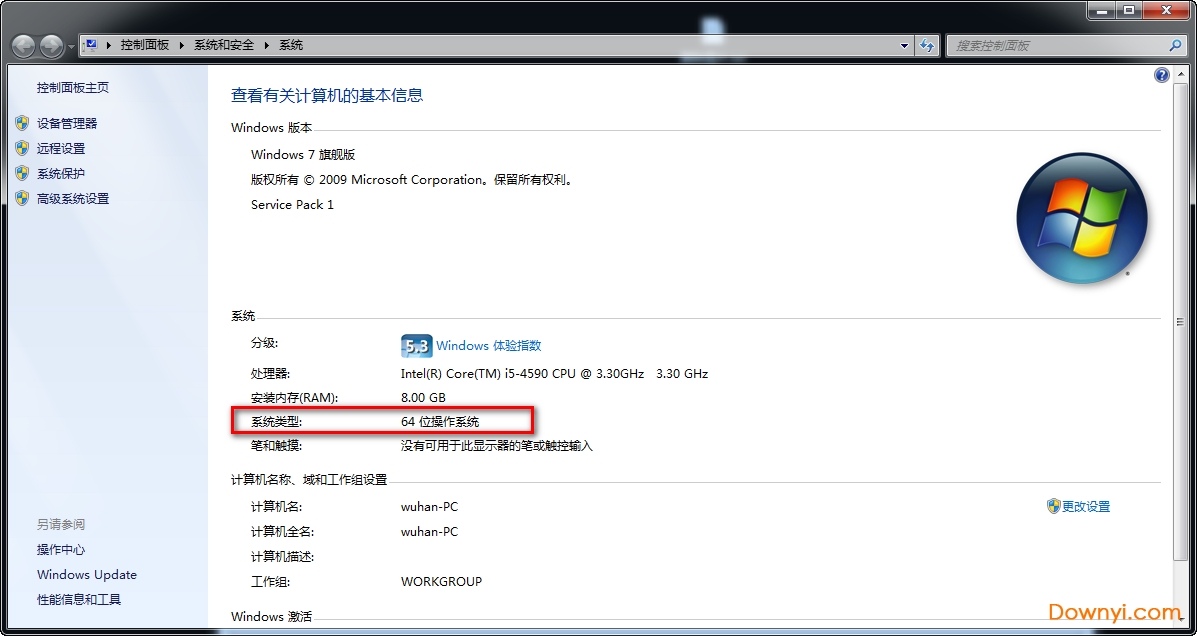Go back with the Back arrow button
Screen dimensions: 1197x636
pyautogui.click(x=24, y=46)
